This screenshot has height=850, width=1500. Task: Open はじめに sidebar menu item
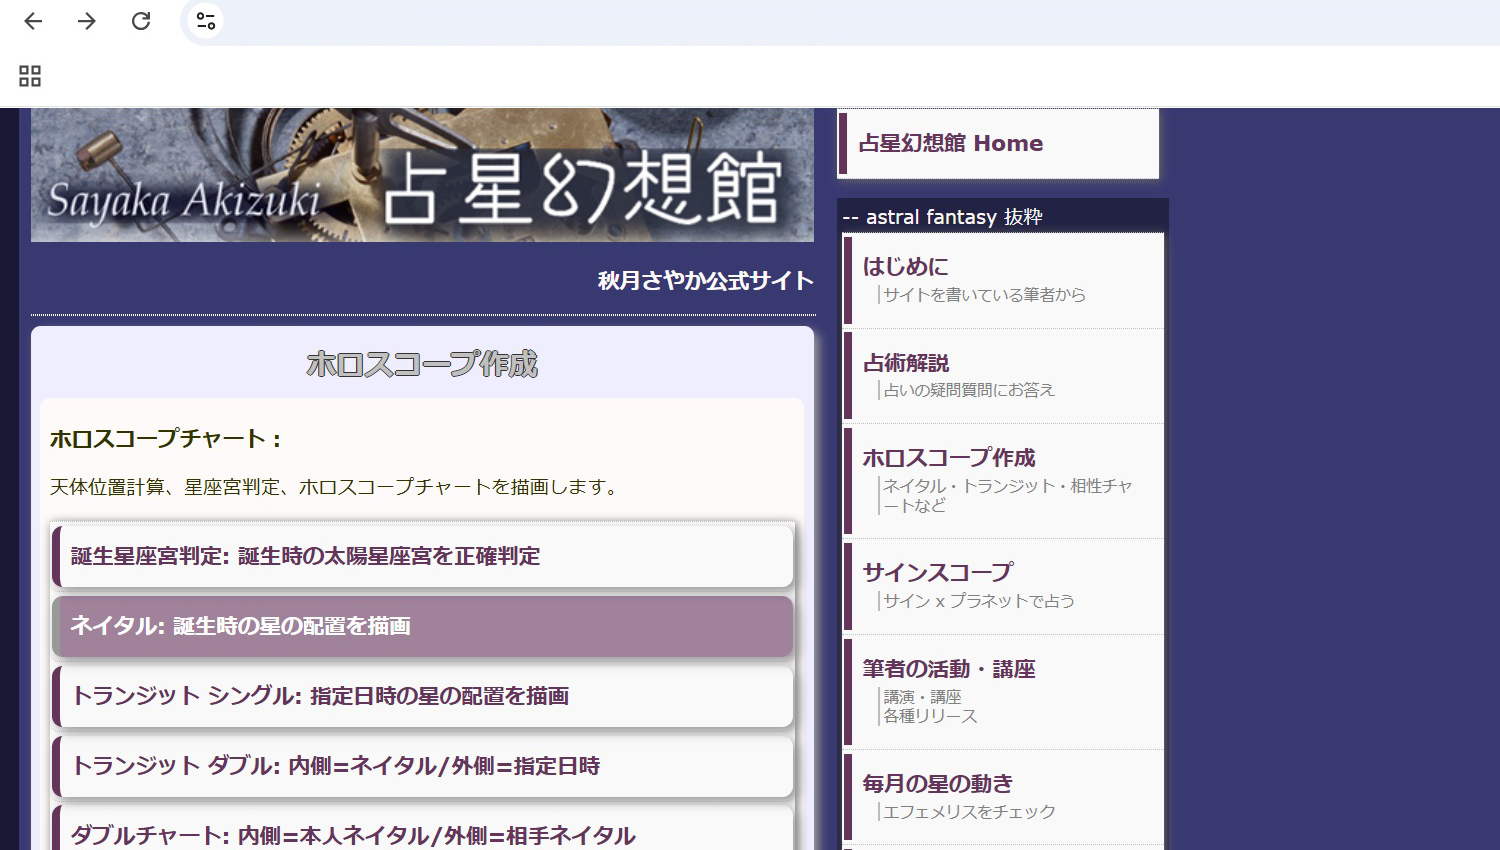(1004, 280)
